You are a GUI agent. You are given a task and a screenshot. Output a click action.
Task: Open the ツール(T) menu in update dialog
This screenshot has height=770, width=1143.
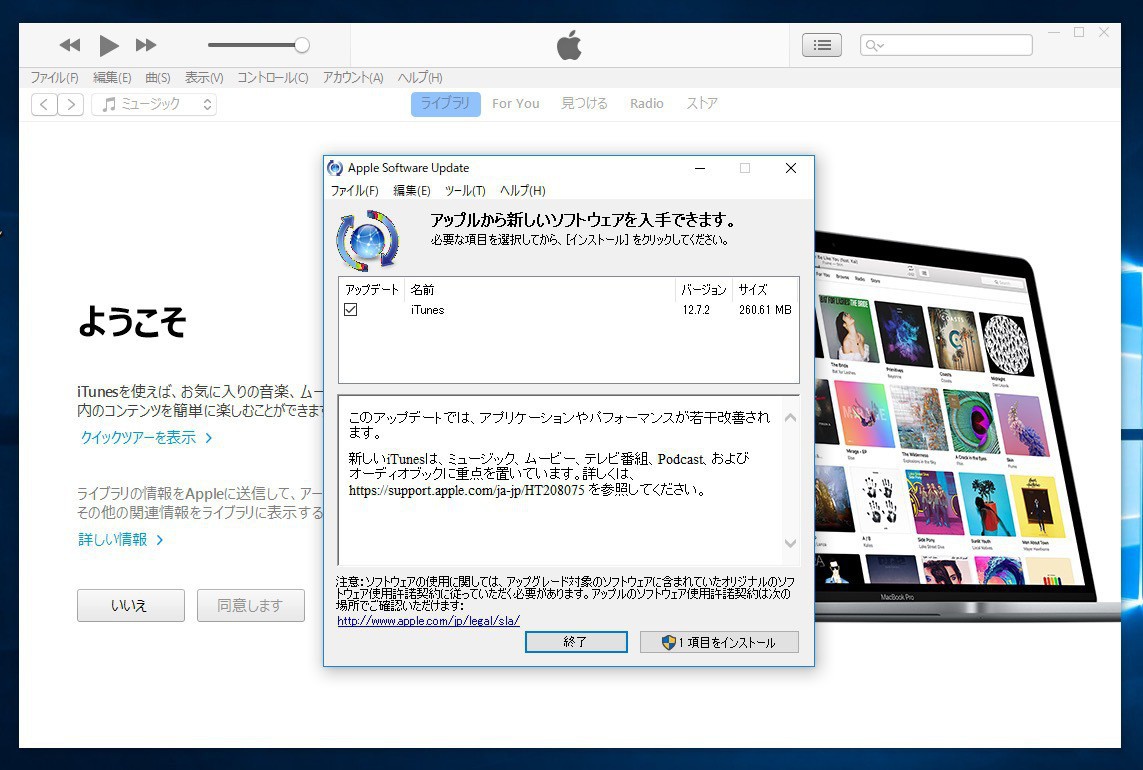pyautogui.click(x=465, y=191)
